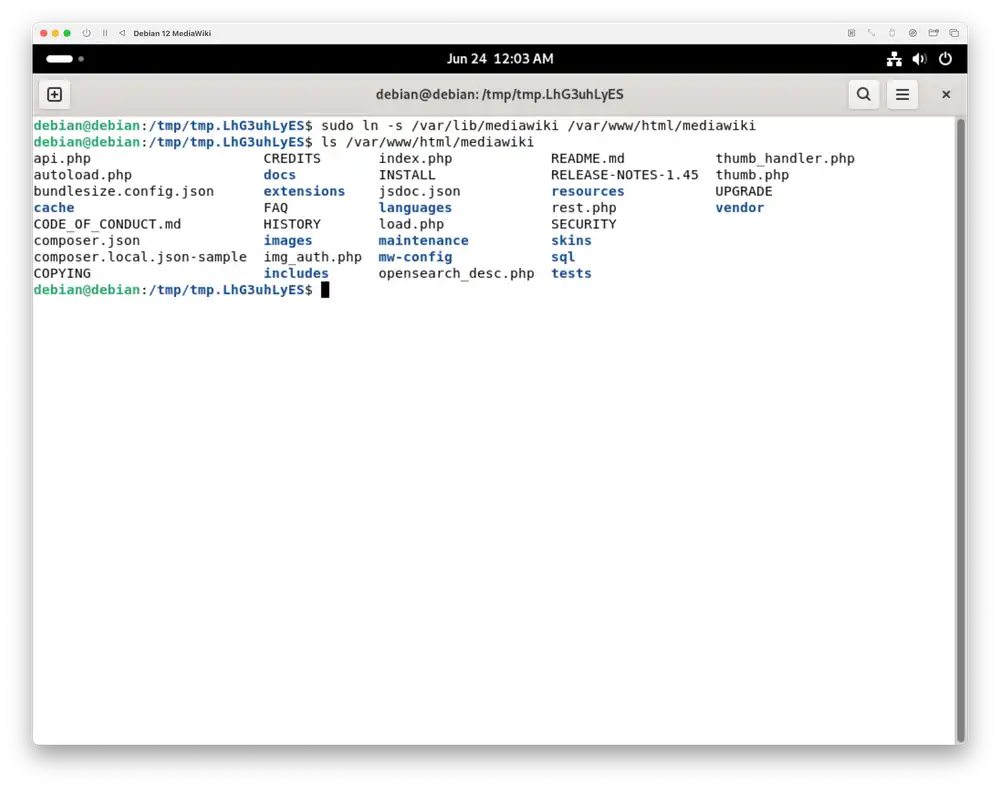Click the CREDITS file name
1000x788 pixels.
[292, 159]
